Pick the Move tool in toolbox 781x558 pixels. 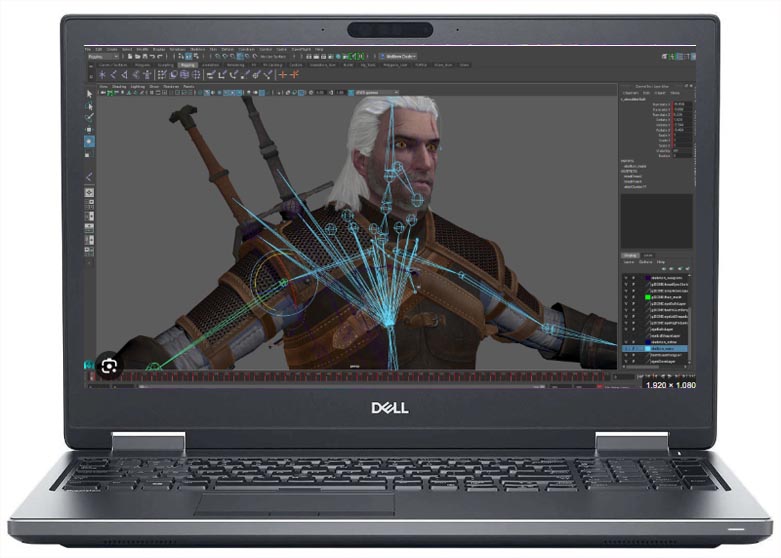(x=89, y=130)
